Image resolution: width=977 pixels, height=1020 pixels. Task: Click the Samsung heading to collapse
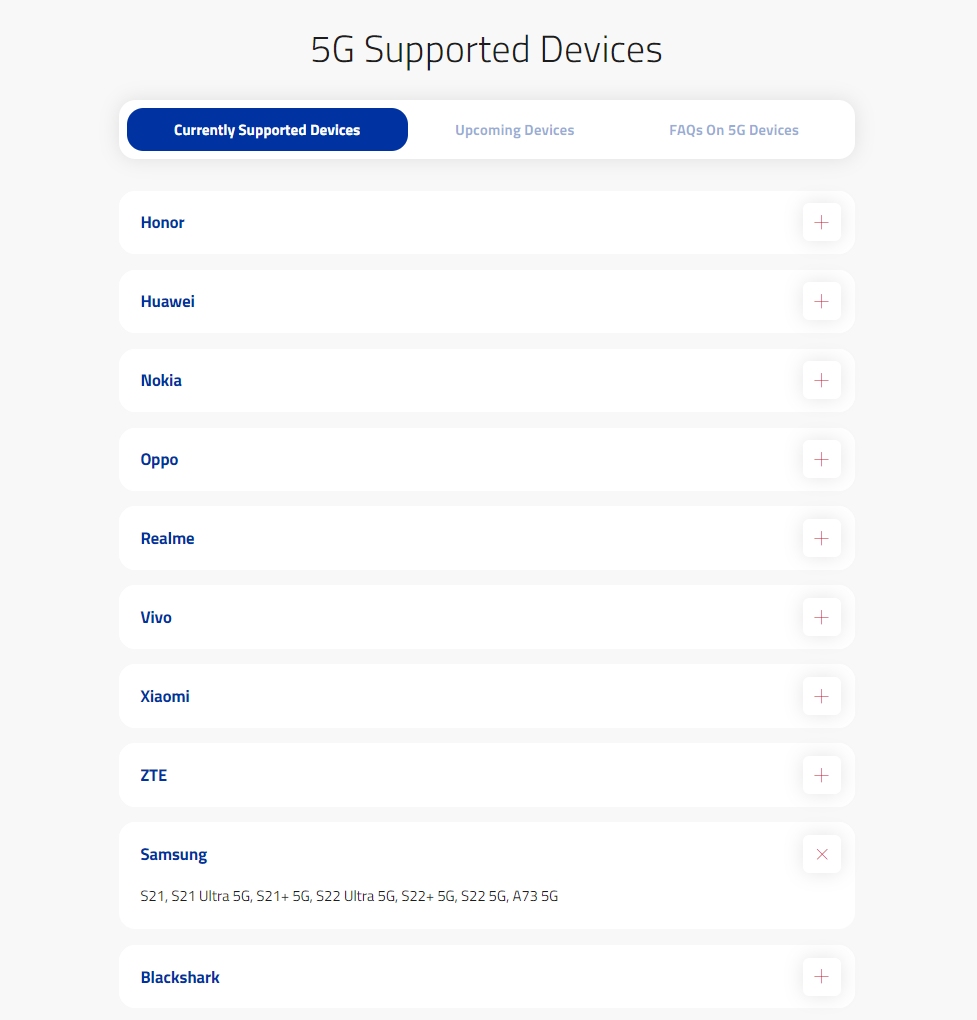tap(174, 855)
